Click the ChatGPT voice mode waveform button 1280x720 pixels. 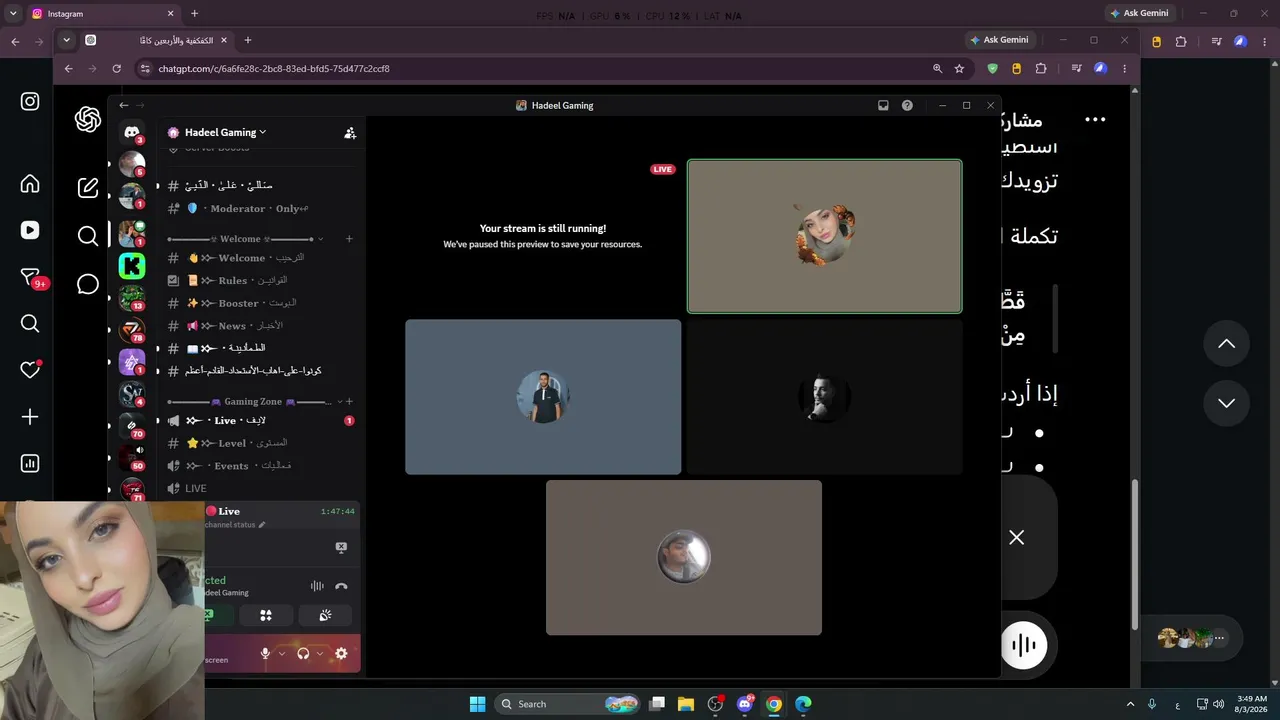coord(1024,645)
